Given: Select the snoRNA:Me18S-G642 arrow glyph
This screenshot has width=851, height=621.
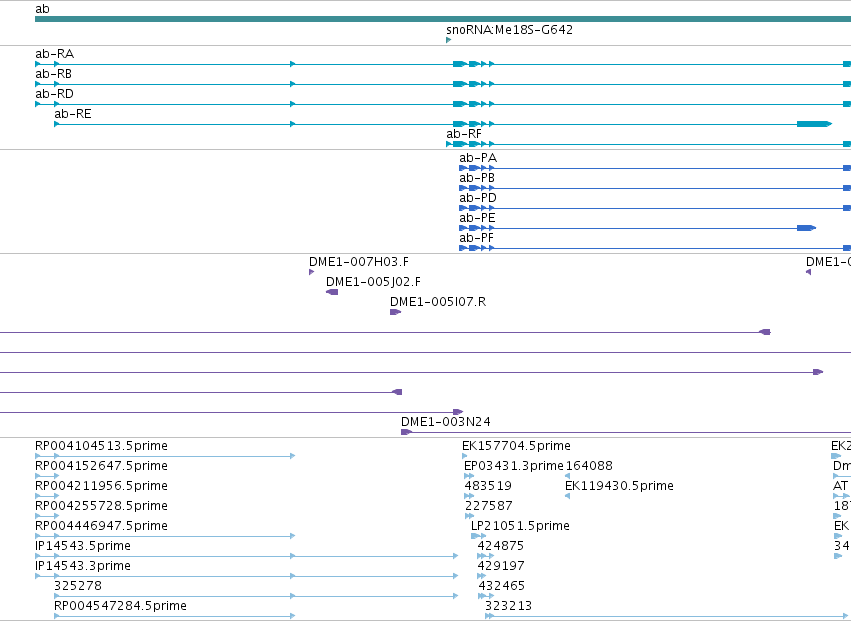Looking at the screenshot, I should tap(448, 40).
